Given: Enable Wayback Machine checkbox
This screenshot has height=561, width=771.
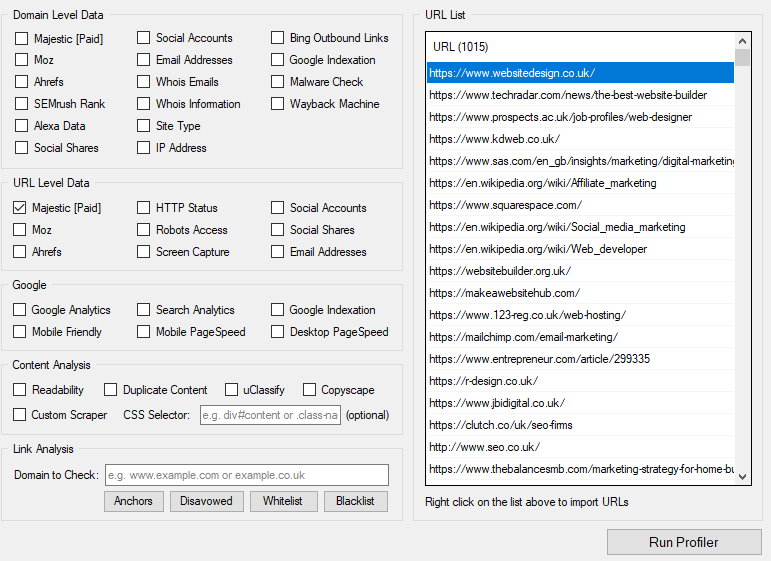Looking at the screenshot, I should tap(277, 104).
